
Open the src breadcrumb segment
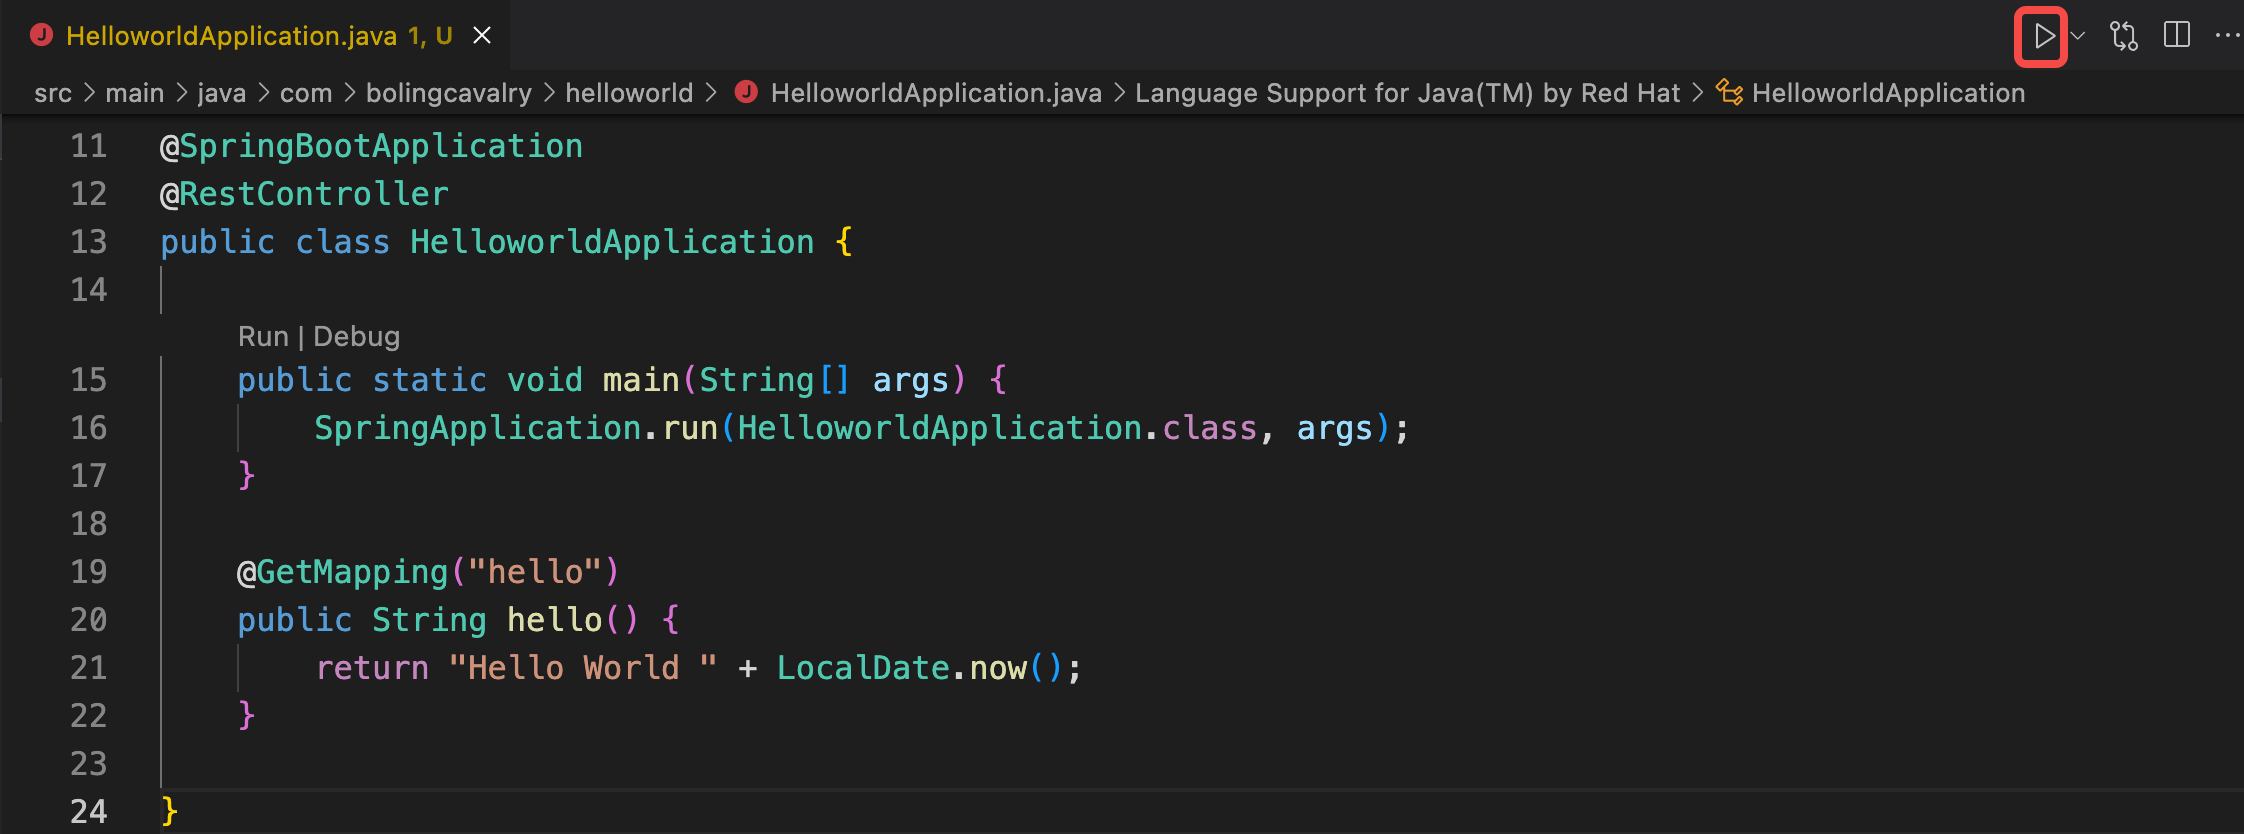point(53,93)
